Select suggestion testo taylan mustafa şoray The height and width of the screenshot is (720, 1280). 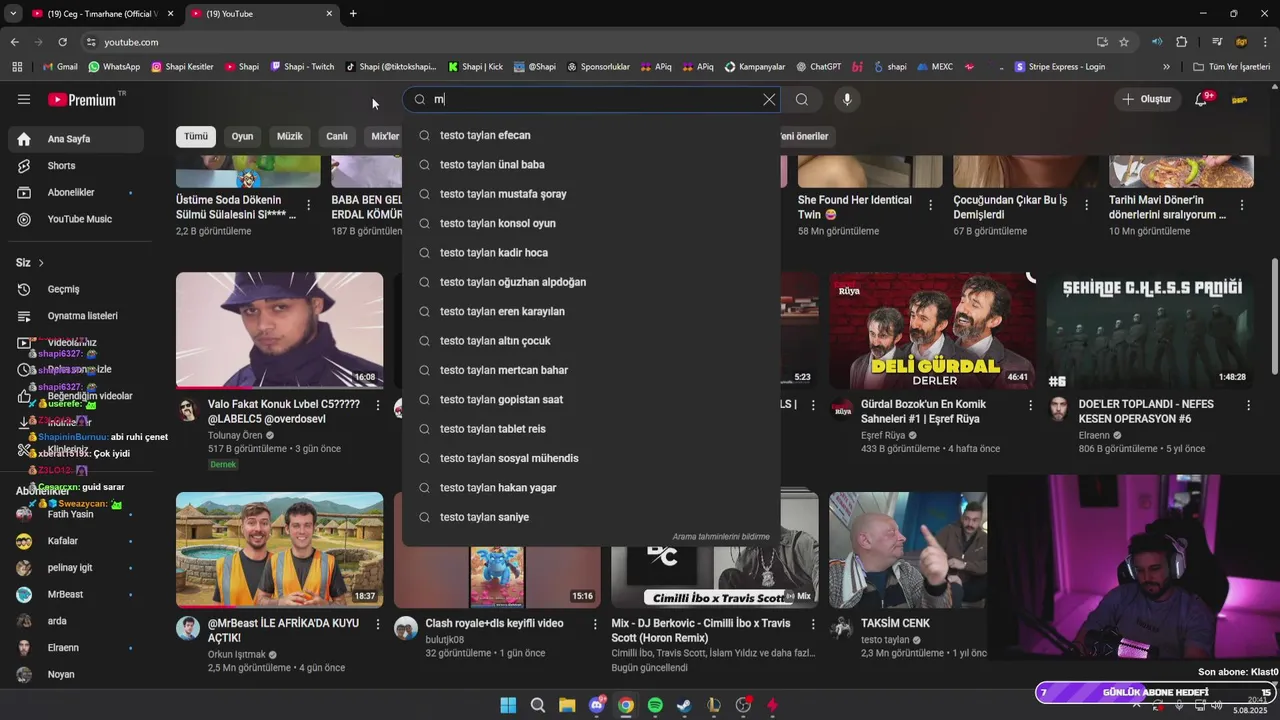[591, 194]
